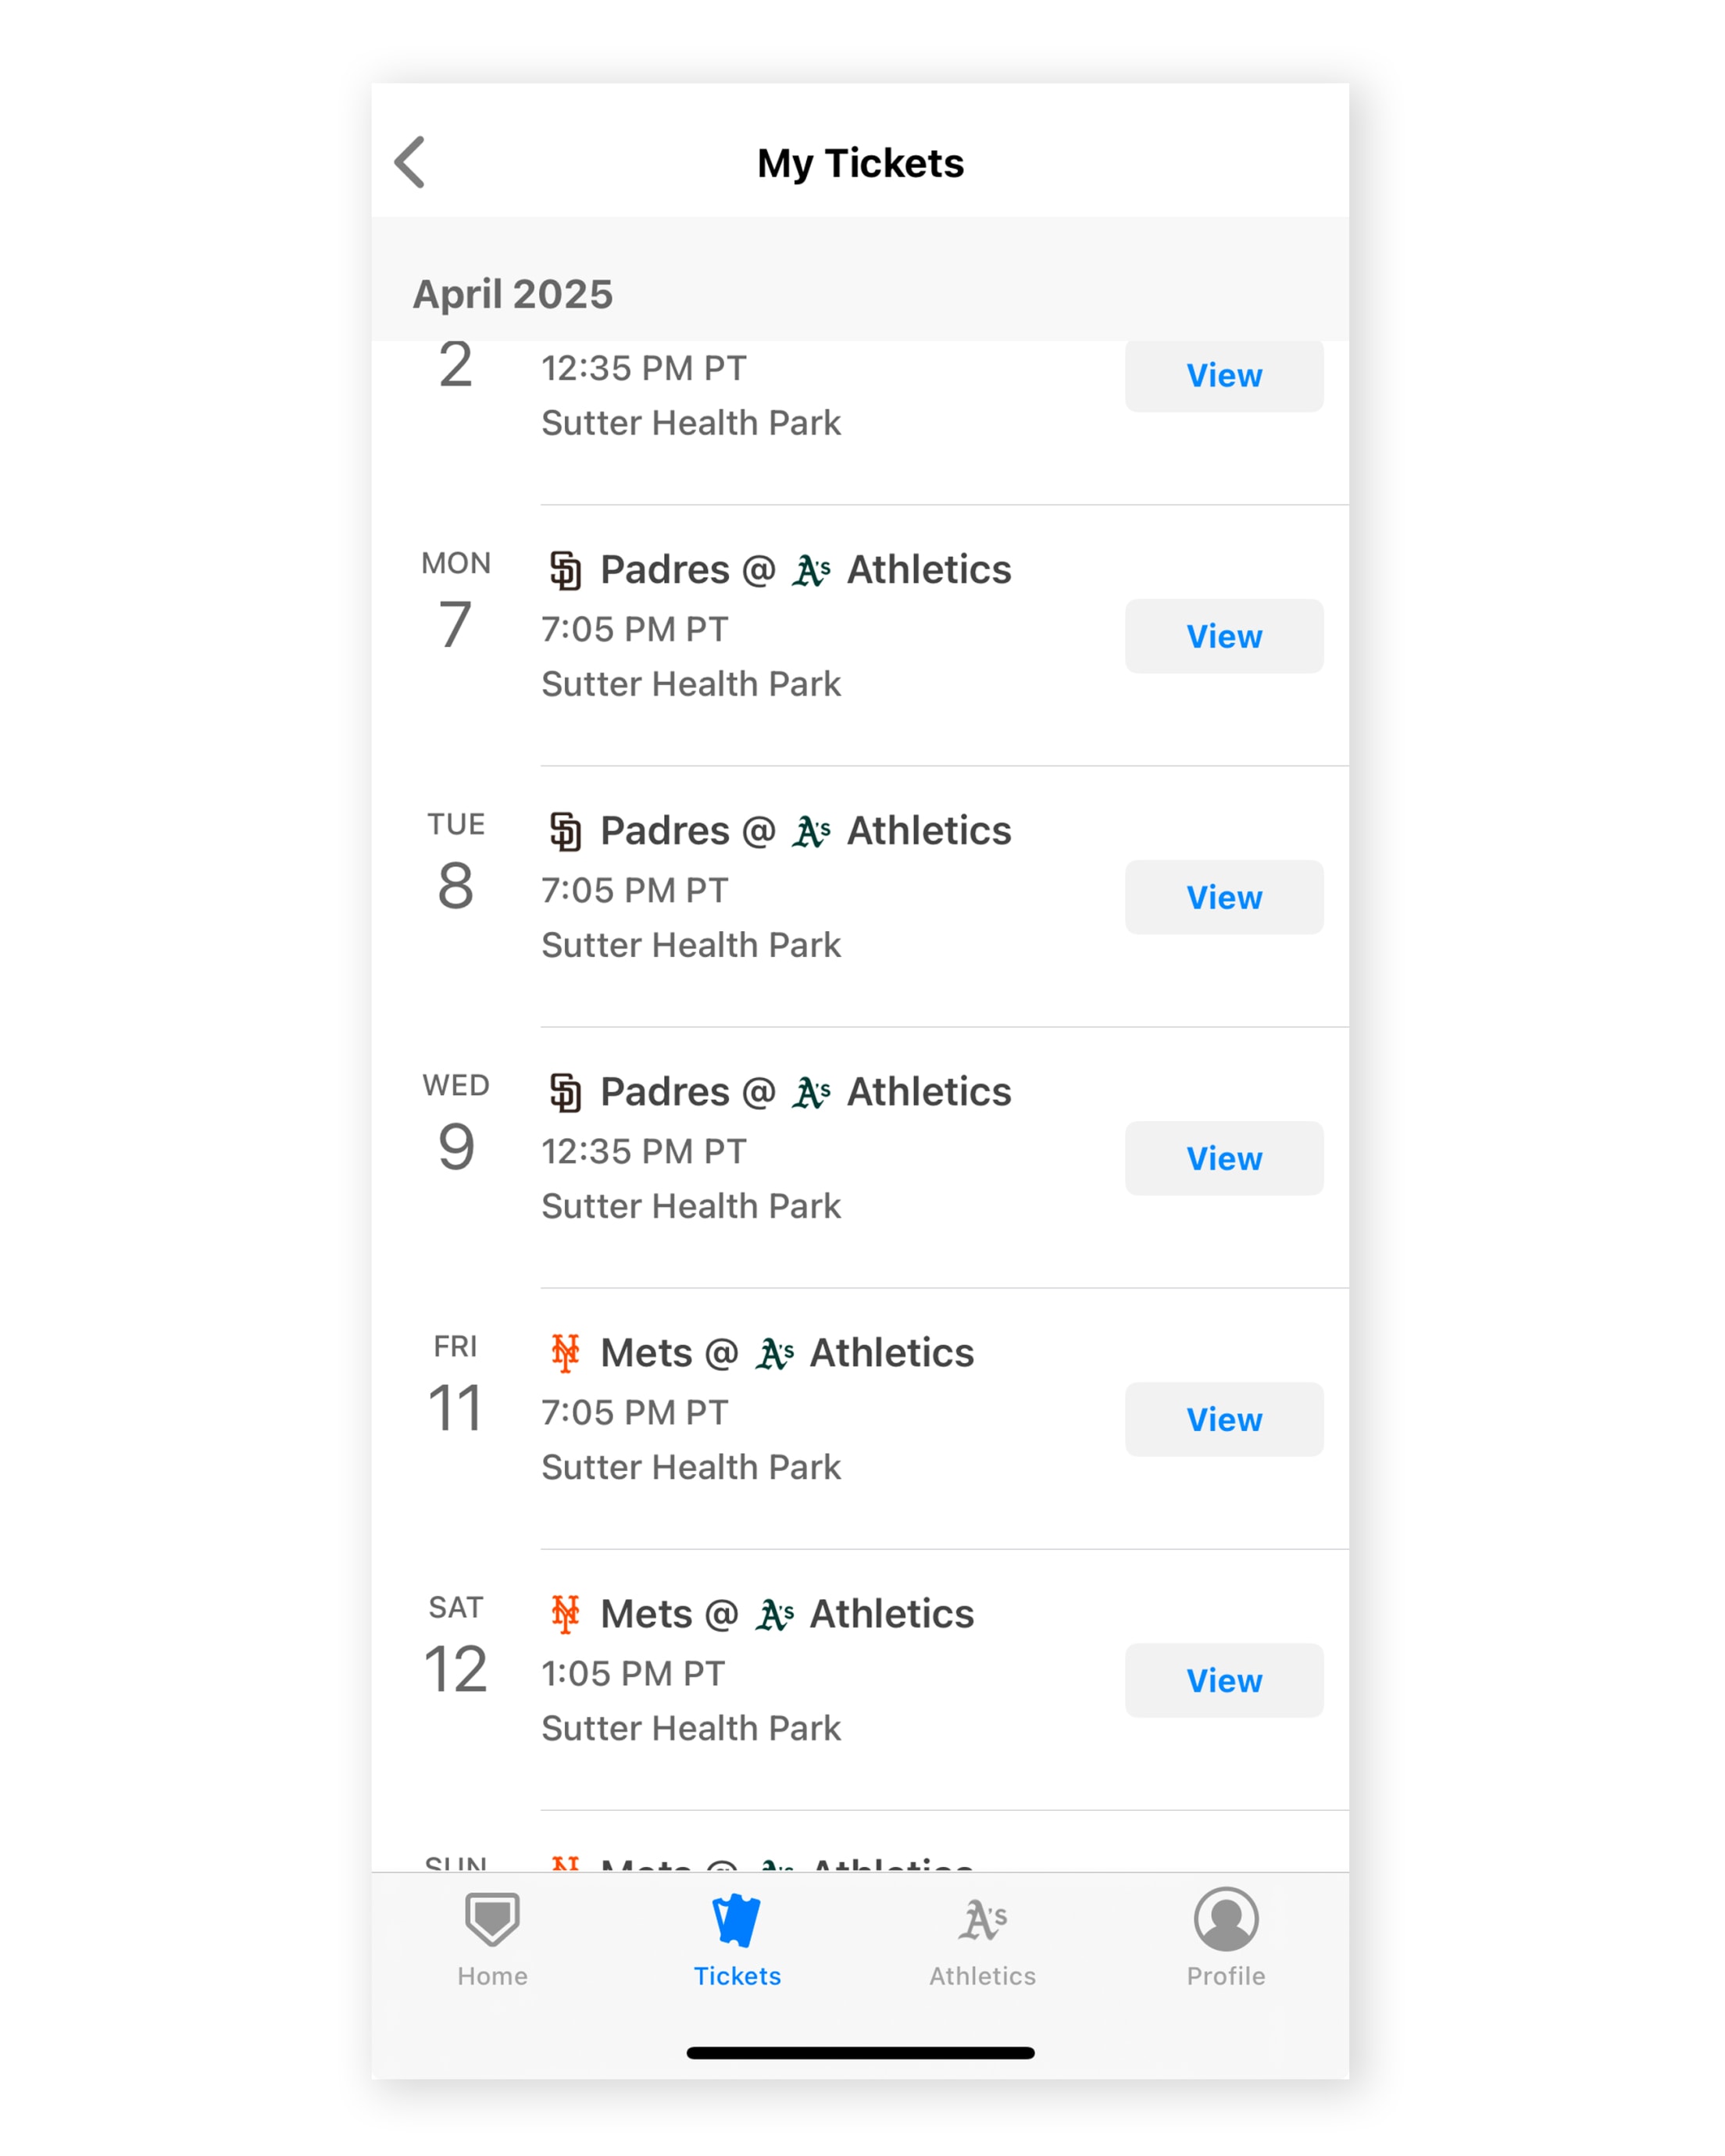Screen dimensions: 1725x2156
Task: View tickets for Friday Mets game
Action: point(1223,1419)
